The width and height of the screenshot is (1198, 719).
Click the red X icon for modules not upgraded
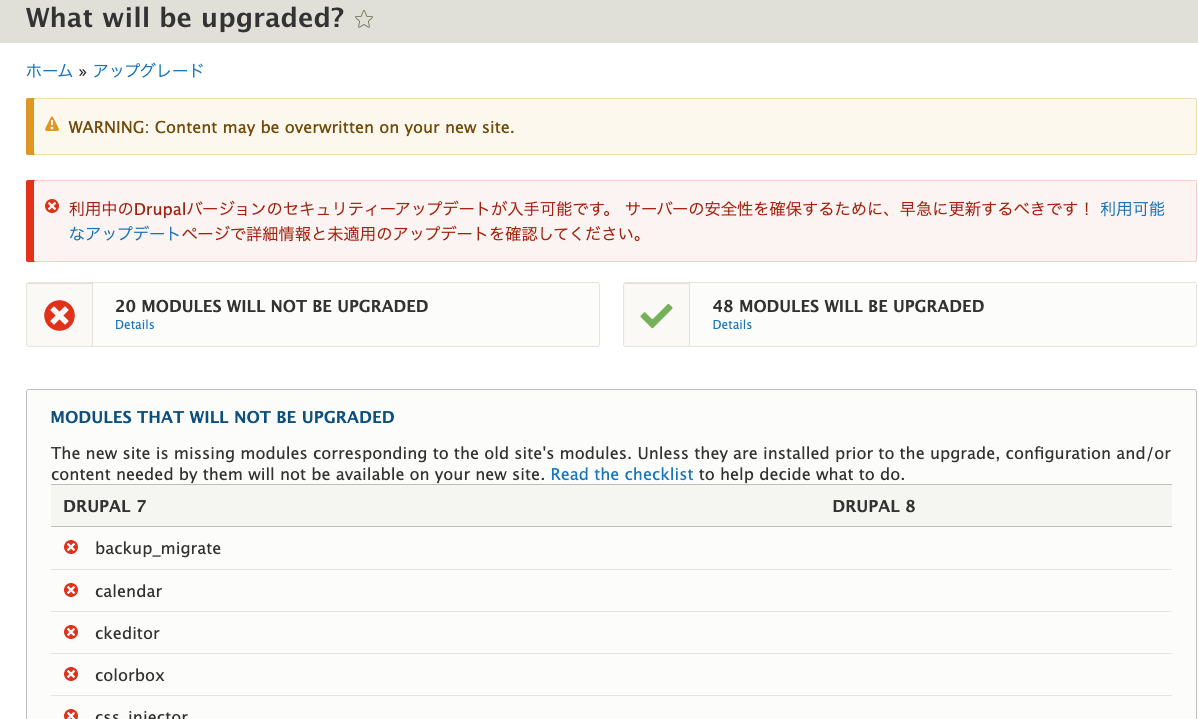pos(60,315)
